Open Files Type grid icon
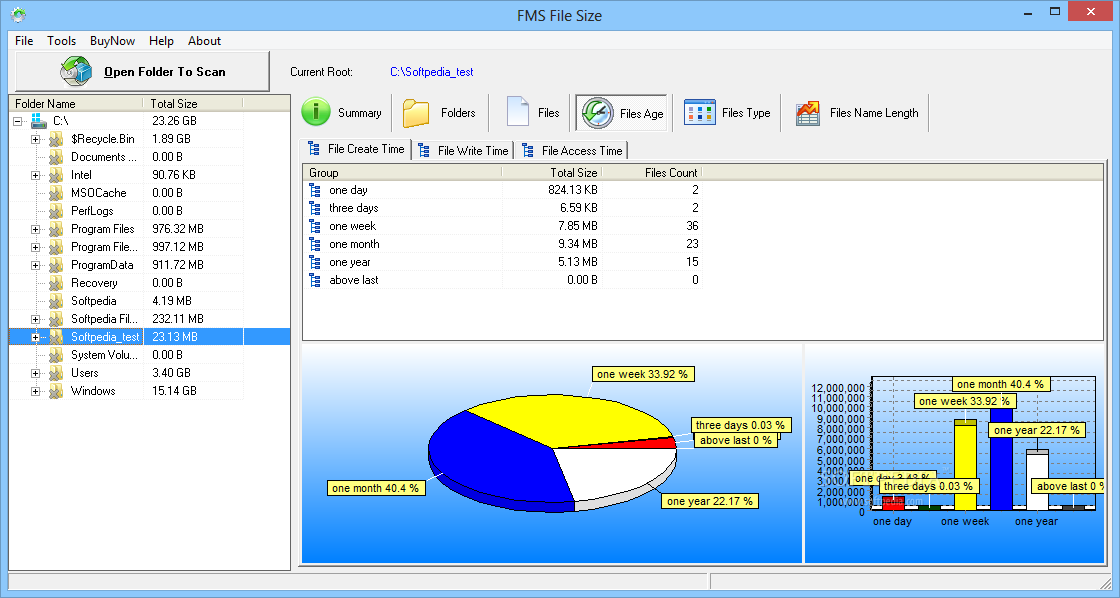Viewport: 1120px width, 598px height. [699, 112]
